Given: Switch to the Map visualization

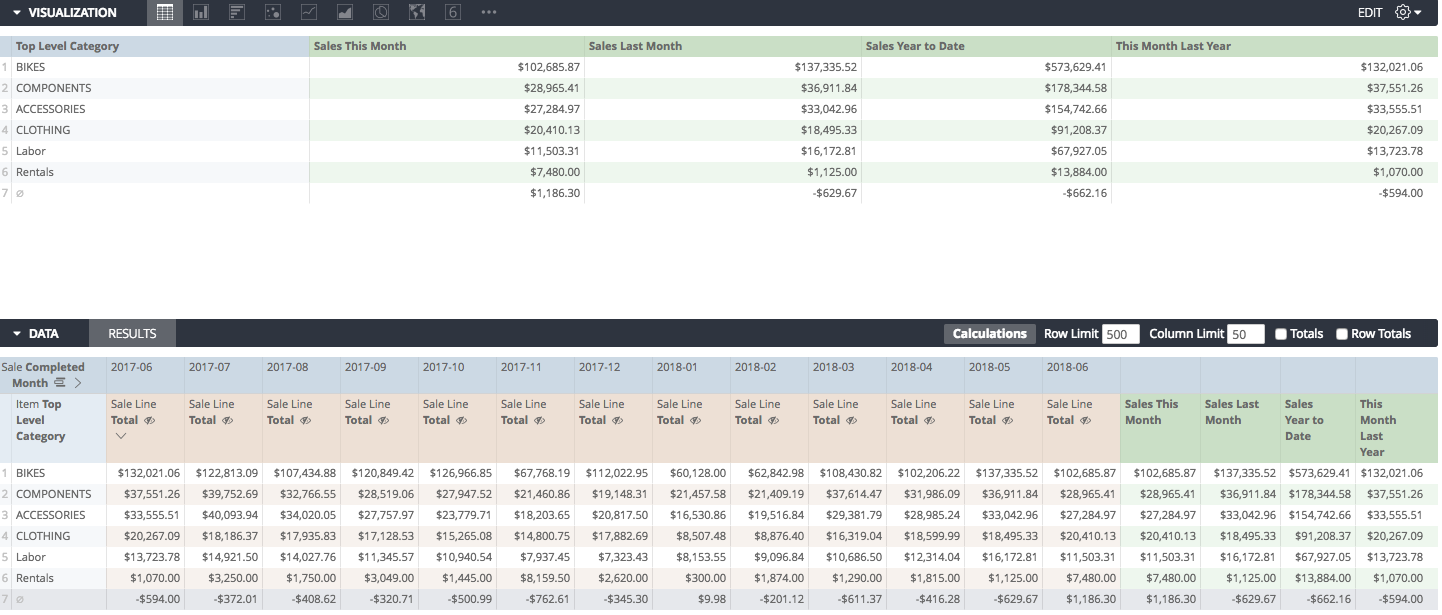Looking at the screenshot, I should click(x=417, y=13).
